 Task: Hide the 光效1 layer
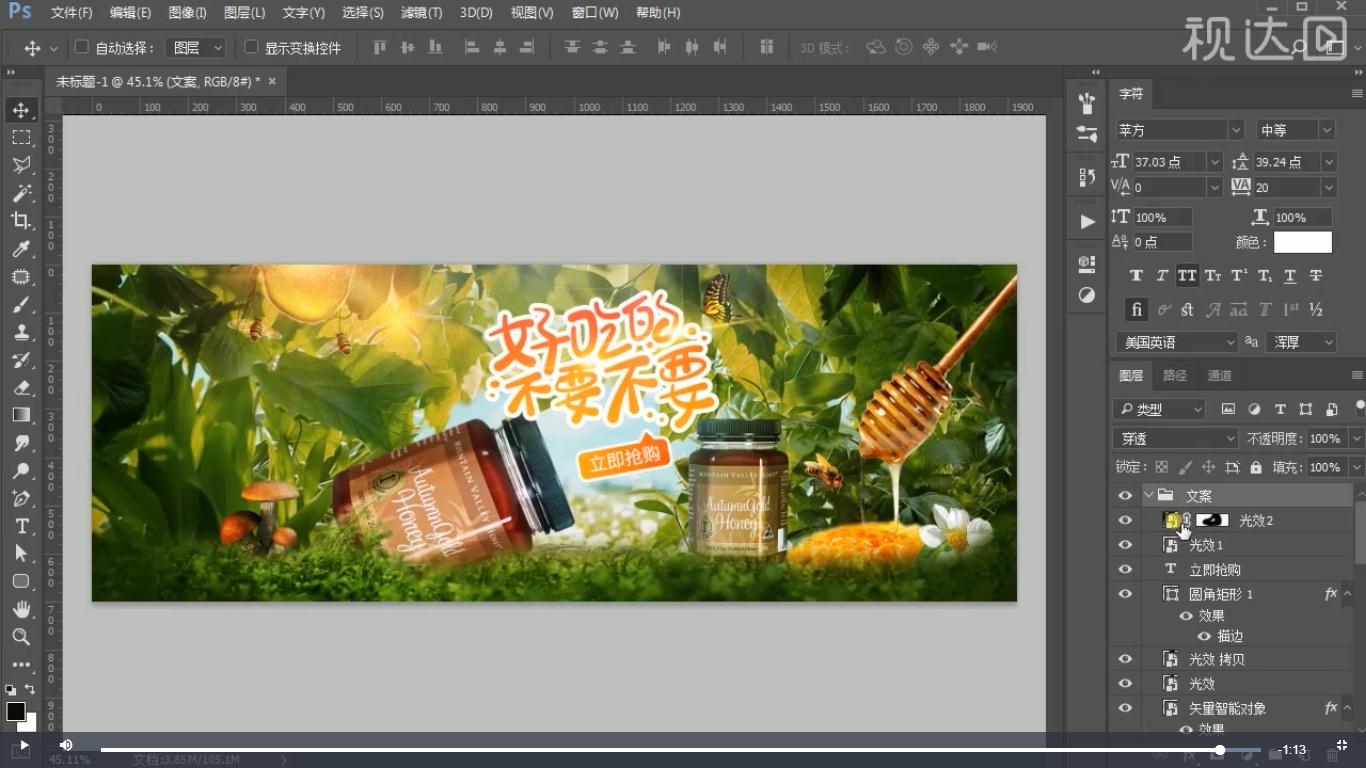point(1125,545)
